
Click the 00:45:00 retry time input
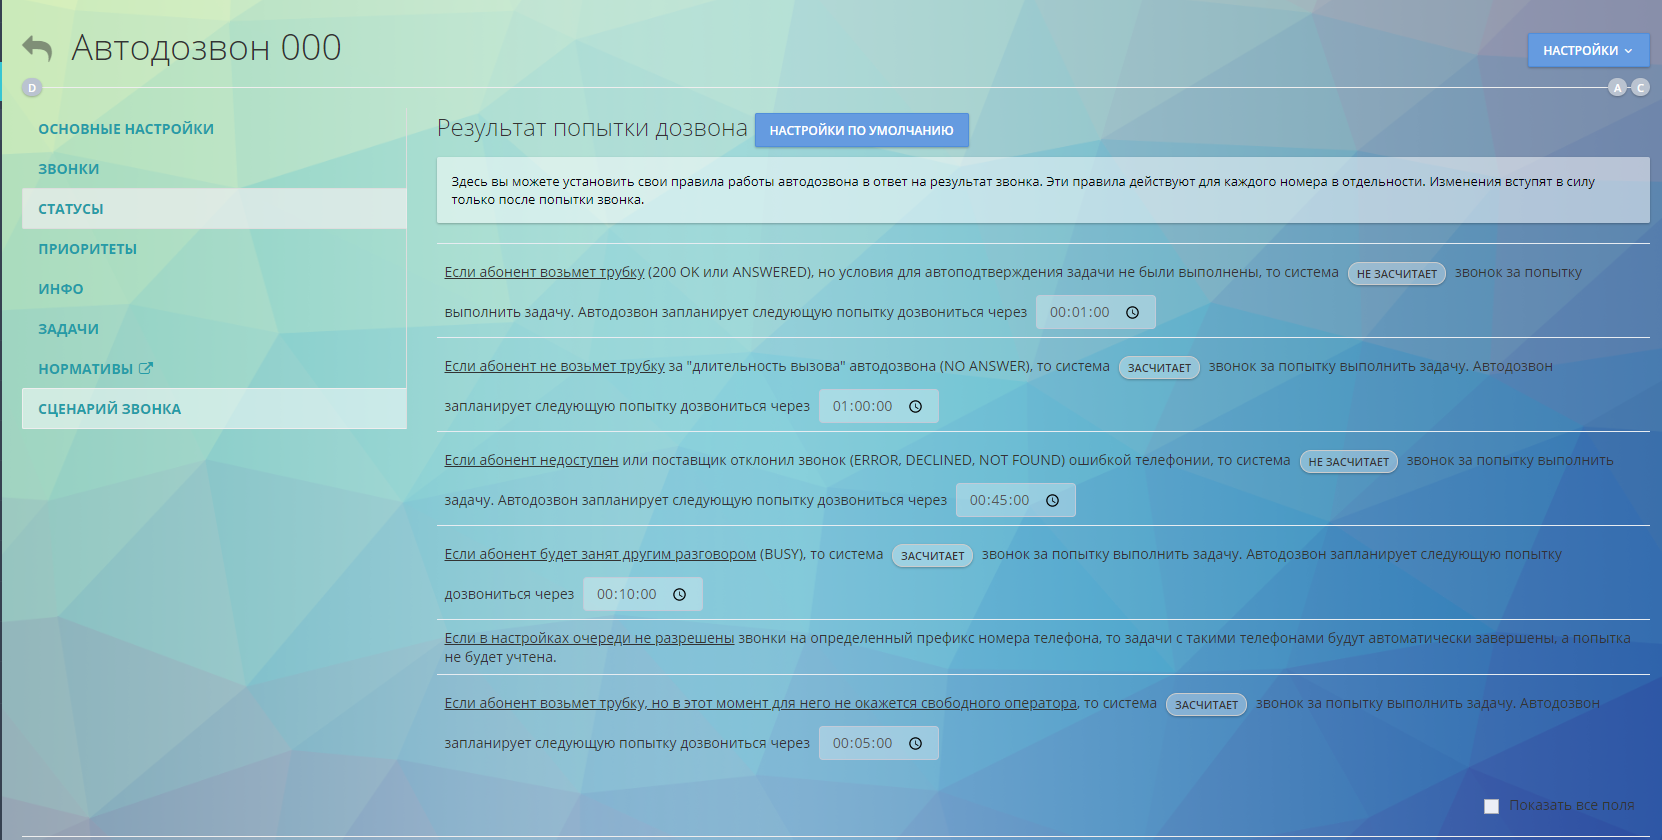point(999,500)
